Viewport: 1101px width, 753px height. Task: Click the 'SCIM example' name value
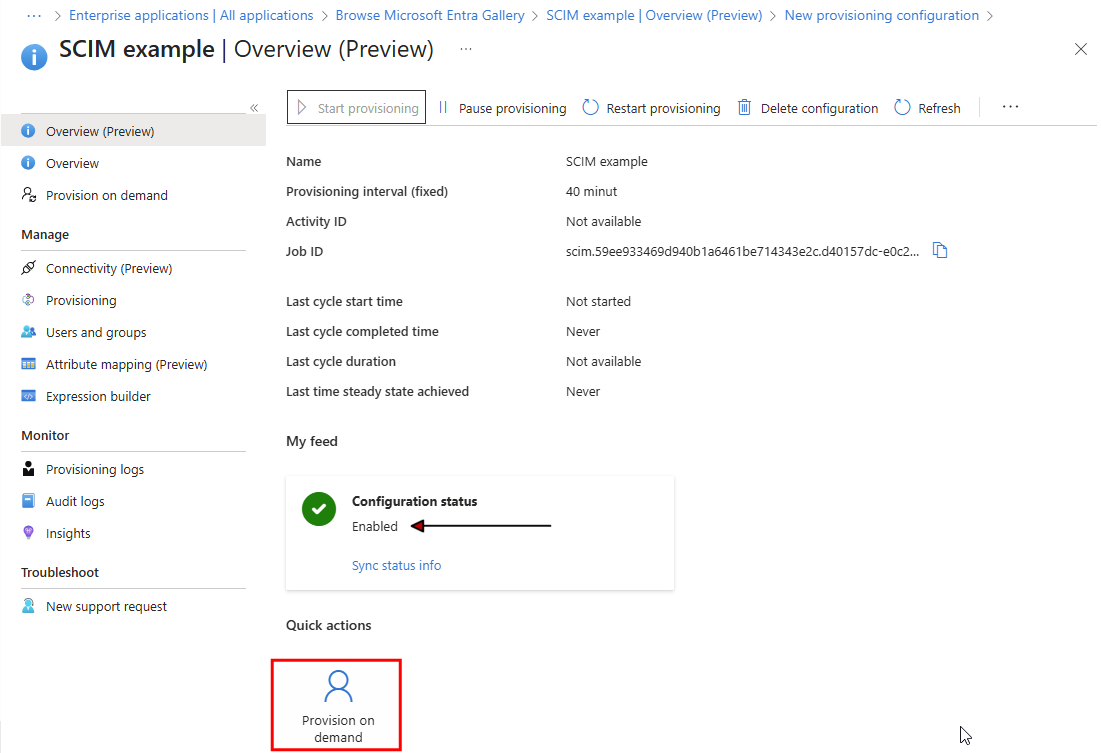607,162
